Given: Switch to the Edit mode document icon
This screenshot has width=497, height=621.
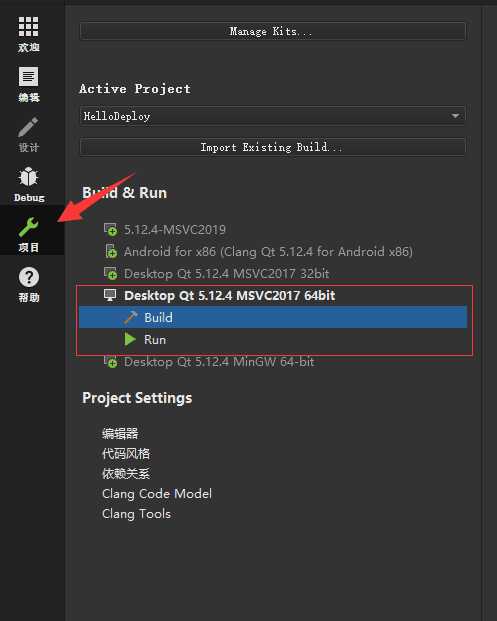Looking at the screenshot, I should click(x=29, y=76).
